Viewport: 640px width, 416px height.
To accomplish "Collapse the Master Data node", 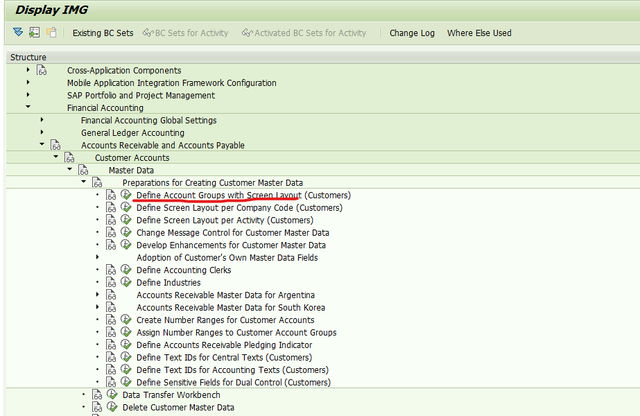I will point(70,169).
